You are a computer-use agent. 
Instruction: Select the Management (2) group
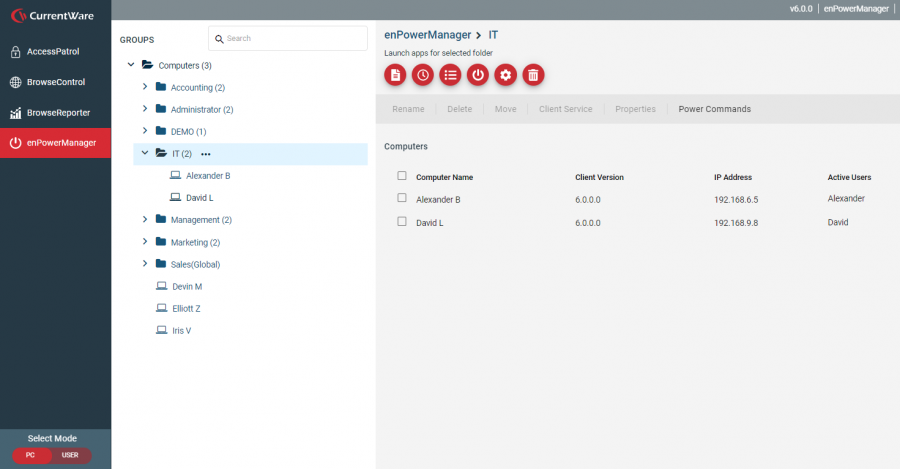[201, 220]
